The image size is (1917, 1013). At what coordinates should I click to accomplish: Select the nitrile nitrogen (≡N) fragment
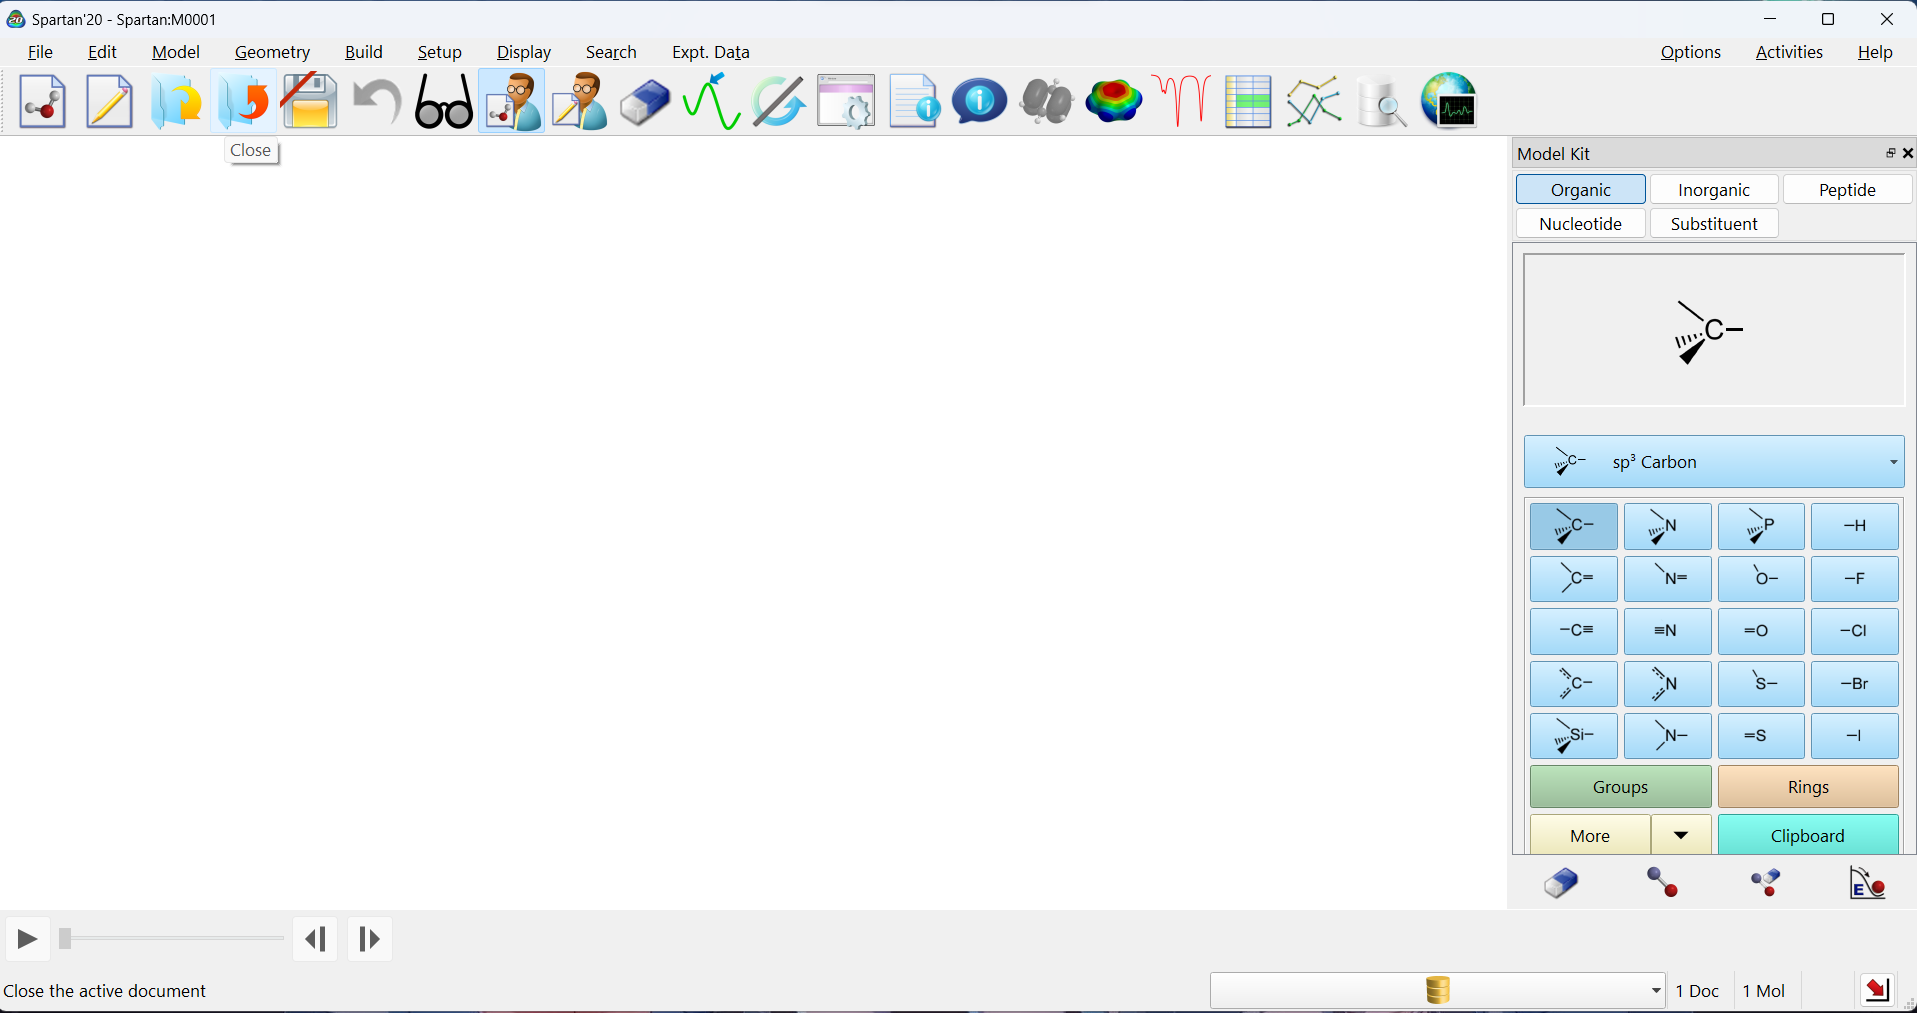point(1667,631)
